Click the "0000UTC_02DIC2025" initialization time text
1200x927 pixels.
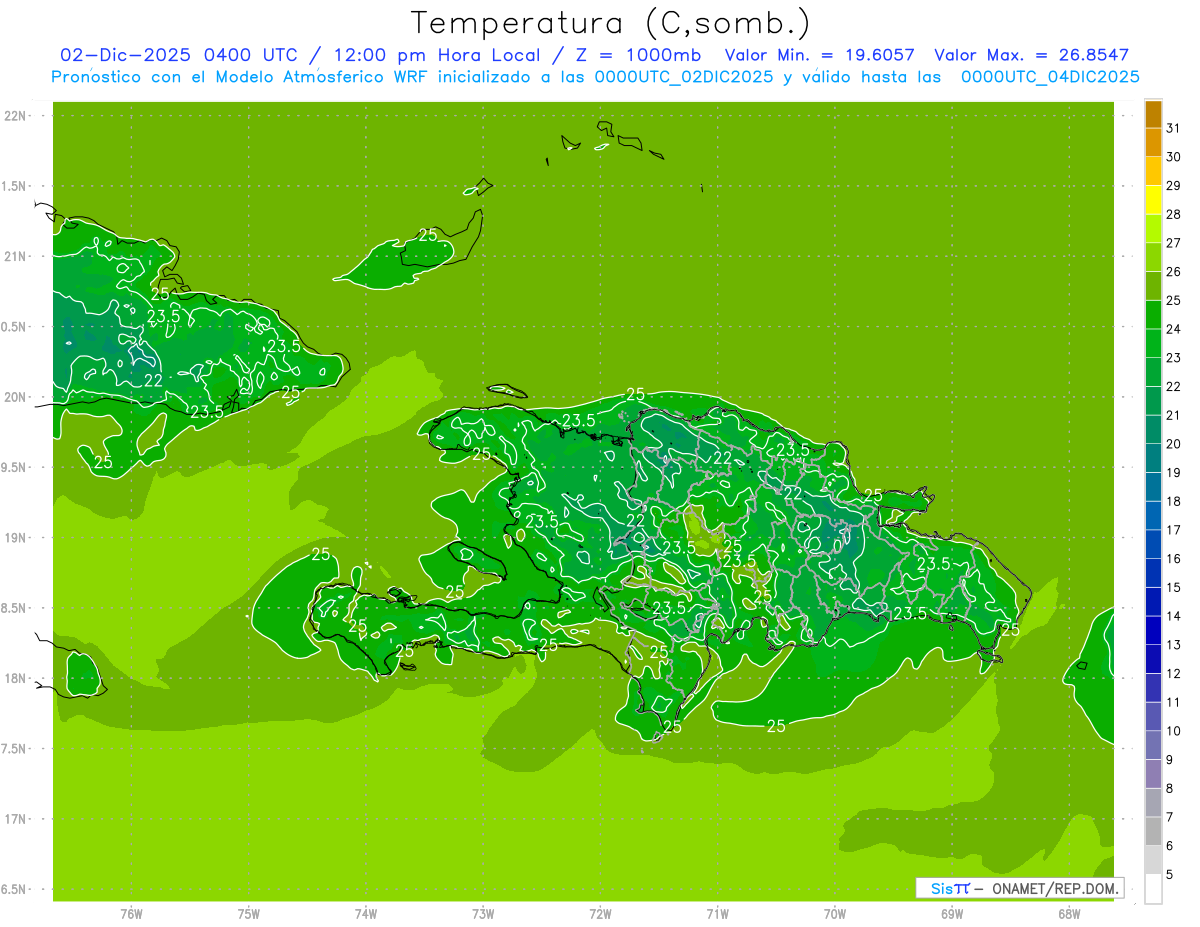click(x=684, y=77)
